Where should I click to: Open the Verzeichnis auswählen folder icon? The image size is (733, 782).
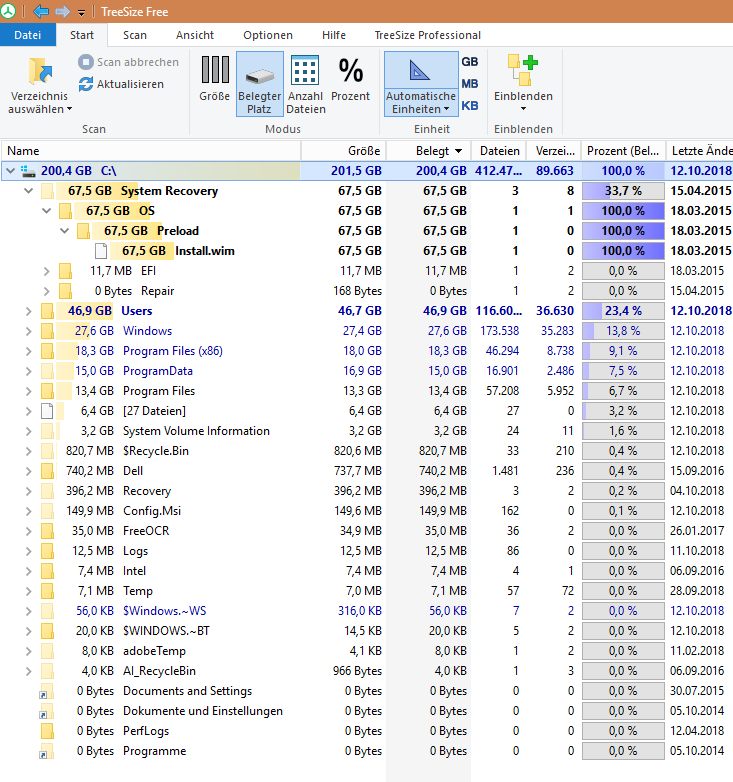(40, 71)
